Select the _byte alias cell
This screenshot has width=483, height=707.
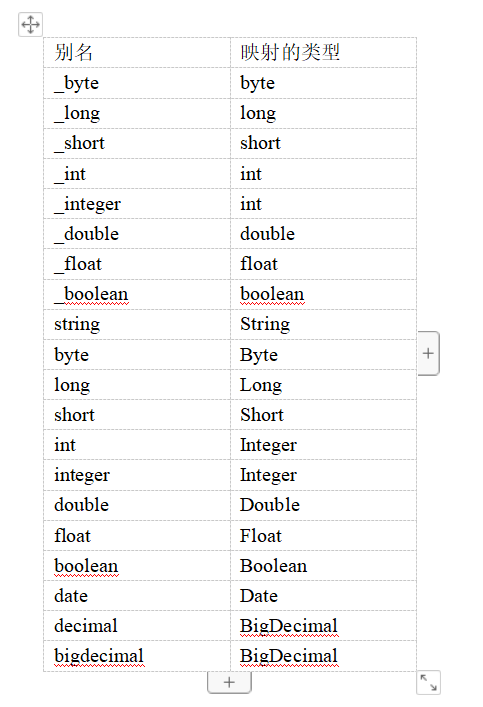(x=137, y=83)
